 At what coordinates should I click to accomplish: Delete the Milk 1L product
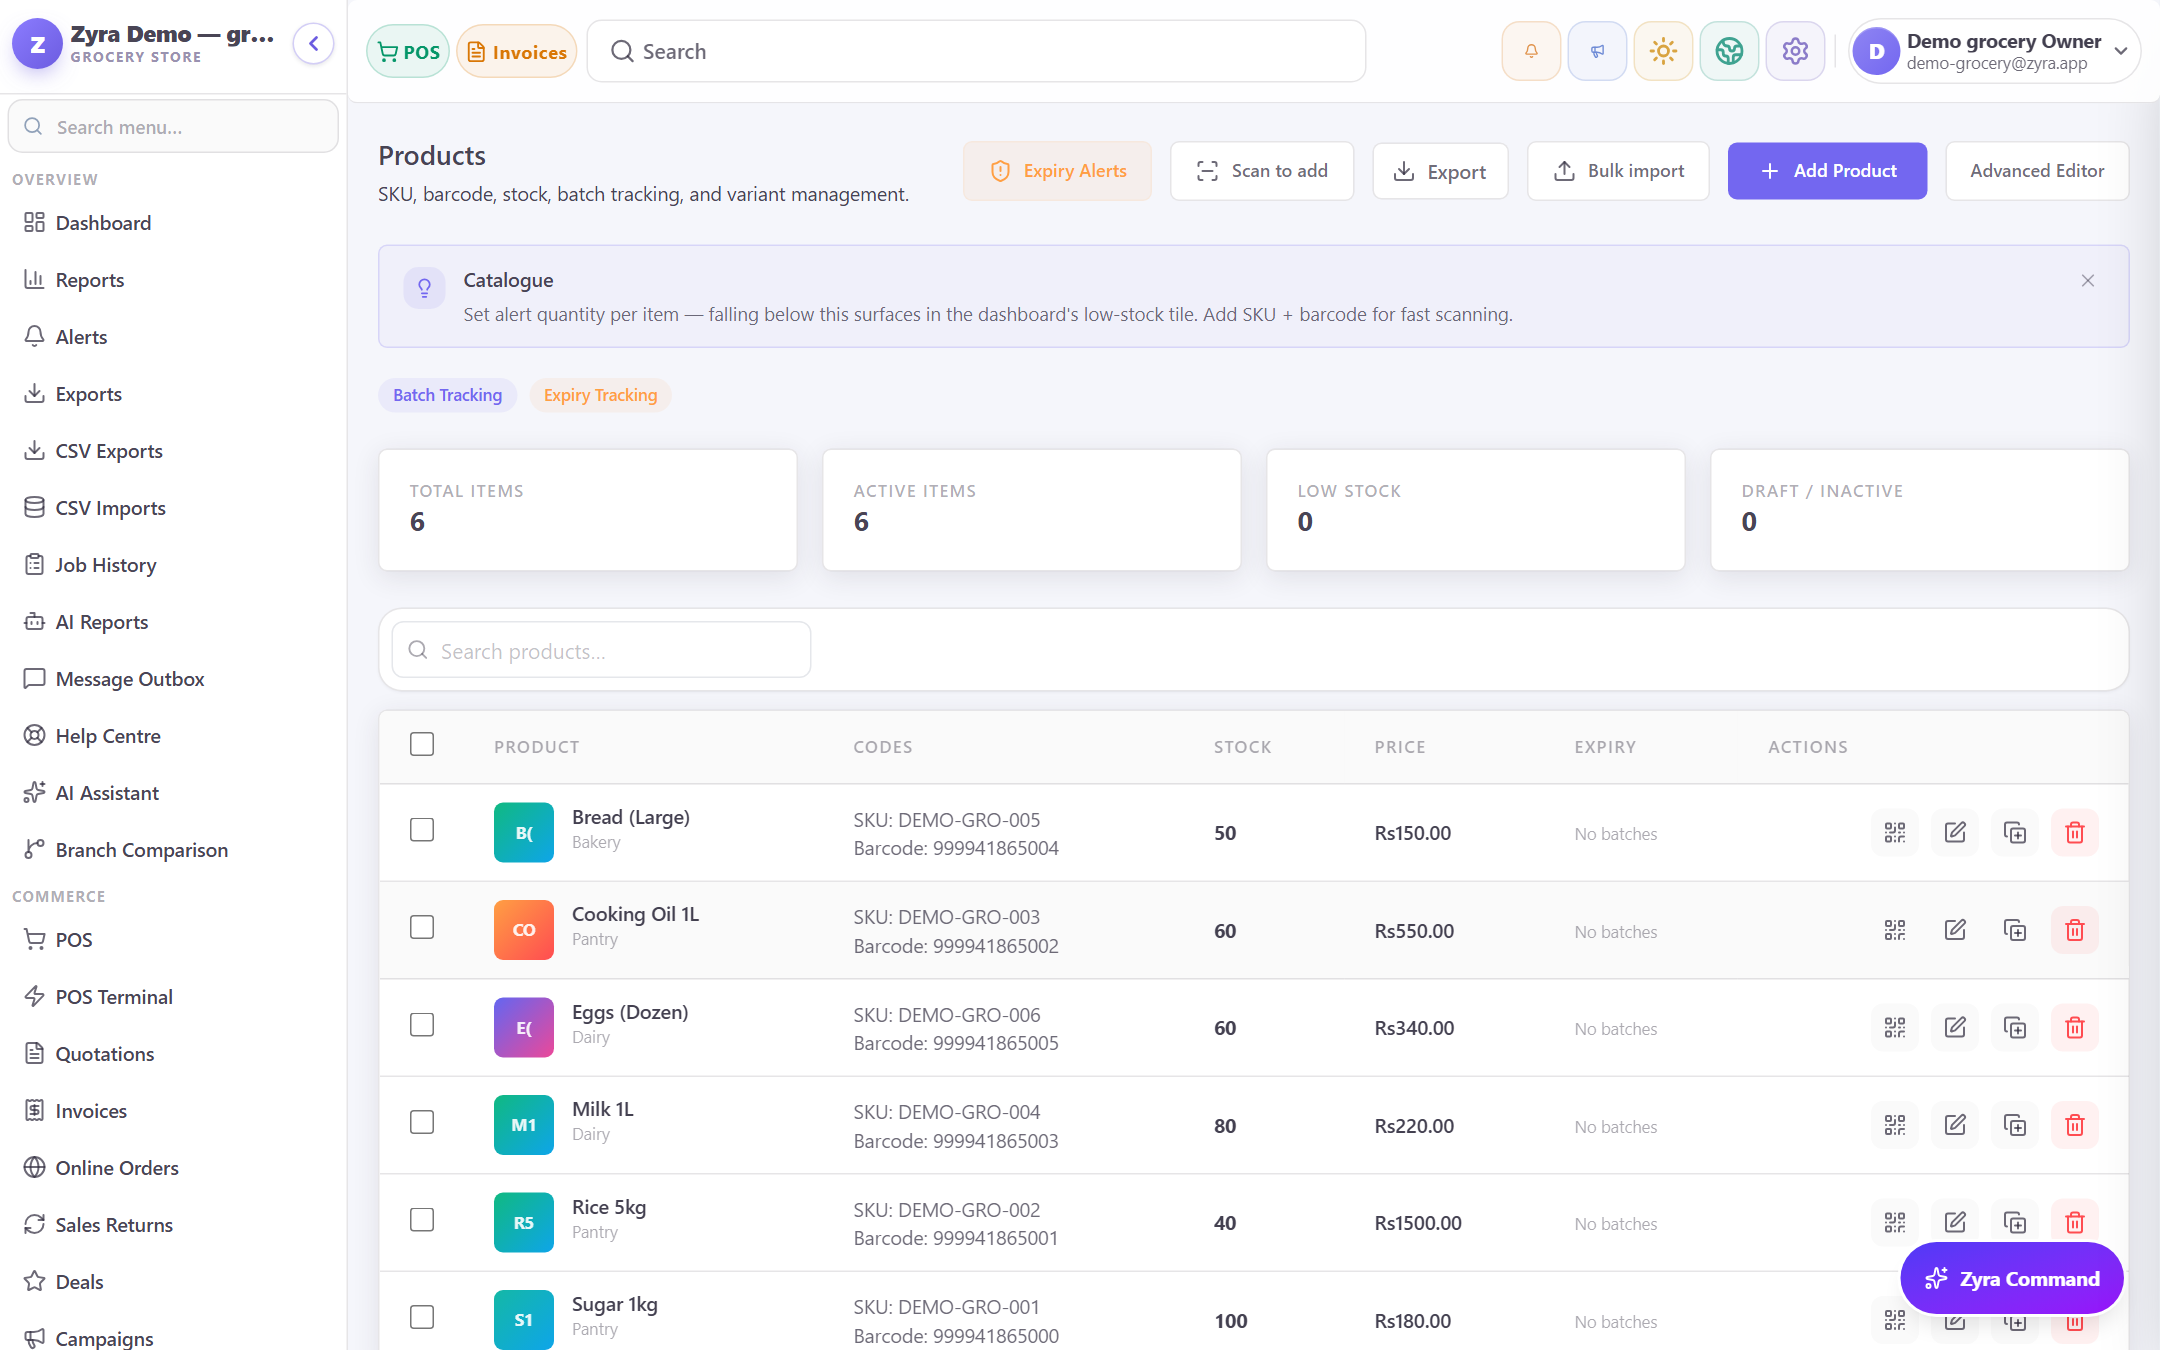(2075, 1125)
